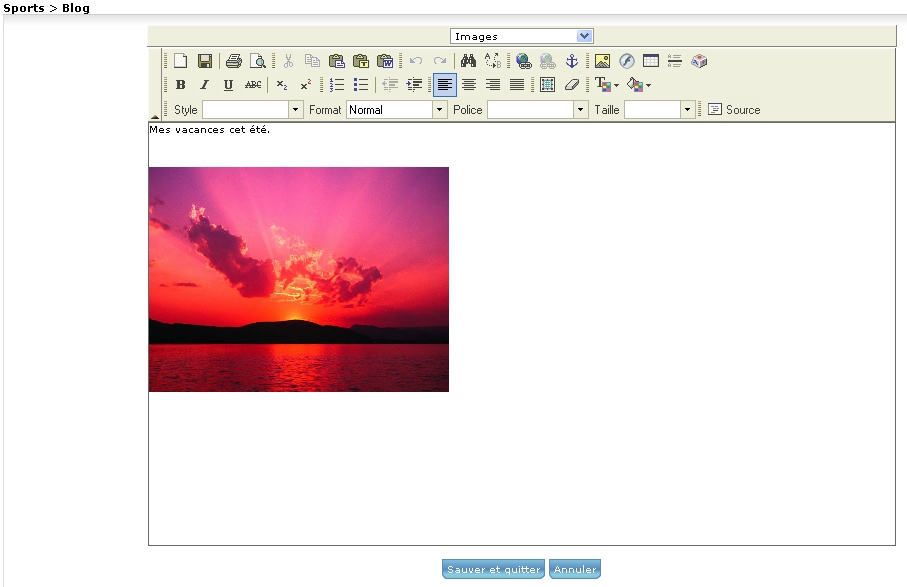Toggle italic formatting
The height and width of the screenshot is (587, 907).
point(205,85)
